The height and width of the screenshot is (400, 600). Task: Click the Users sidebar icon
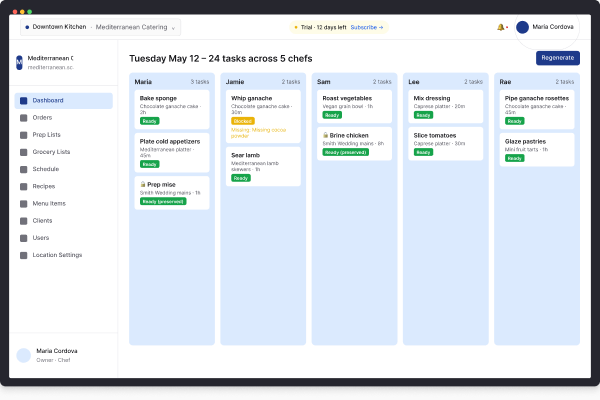(24, 238)
